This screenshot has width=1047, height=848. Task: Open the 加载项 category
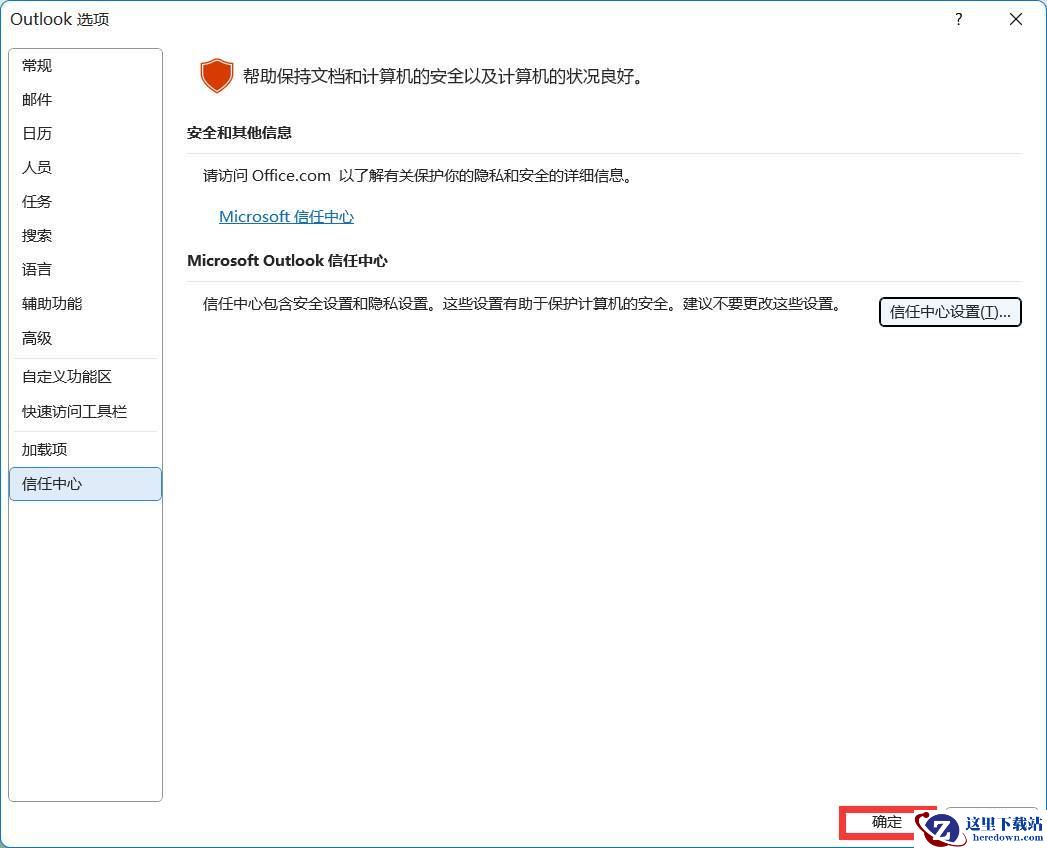[x=85, y=449]
